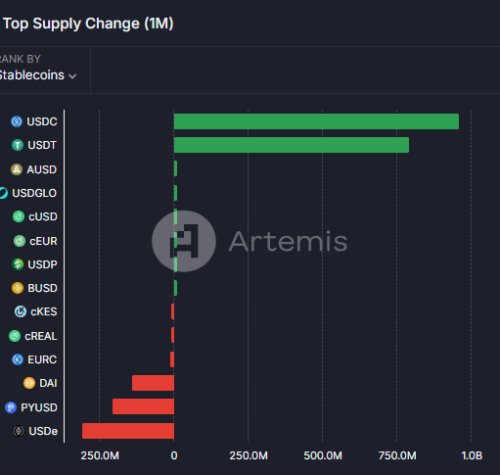Click the cKES label text
Screen dimensions: 500x475
click(44, 312)
